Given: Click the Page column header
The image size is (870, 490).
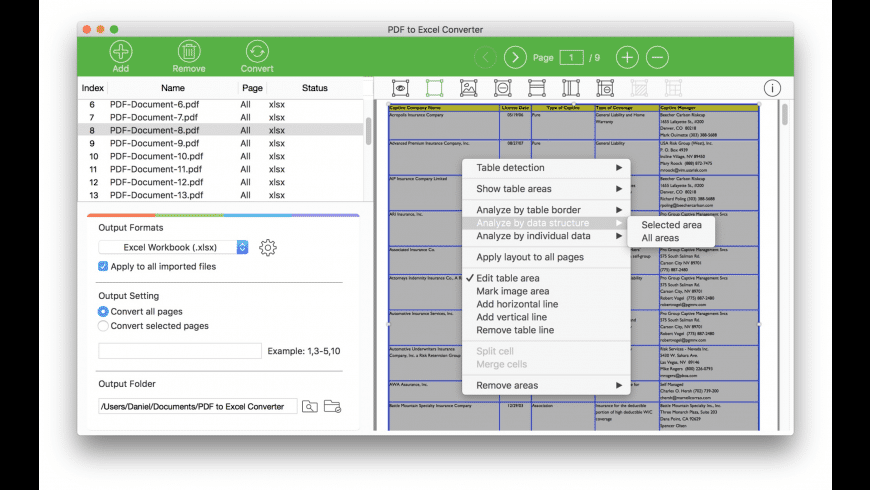Looking at the screenshot, I should coord(252,88).
